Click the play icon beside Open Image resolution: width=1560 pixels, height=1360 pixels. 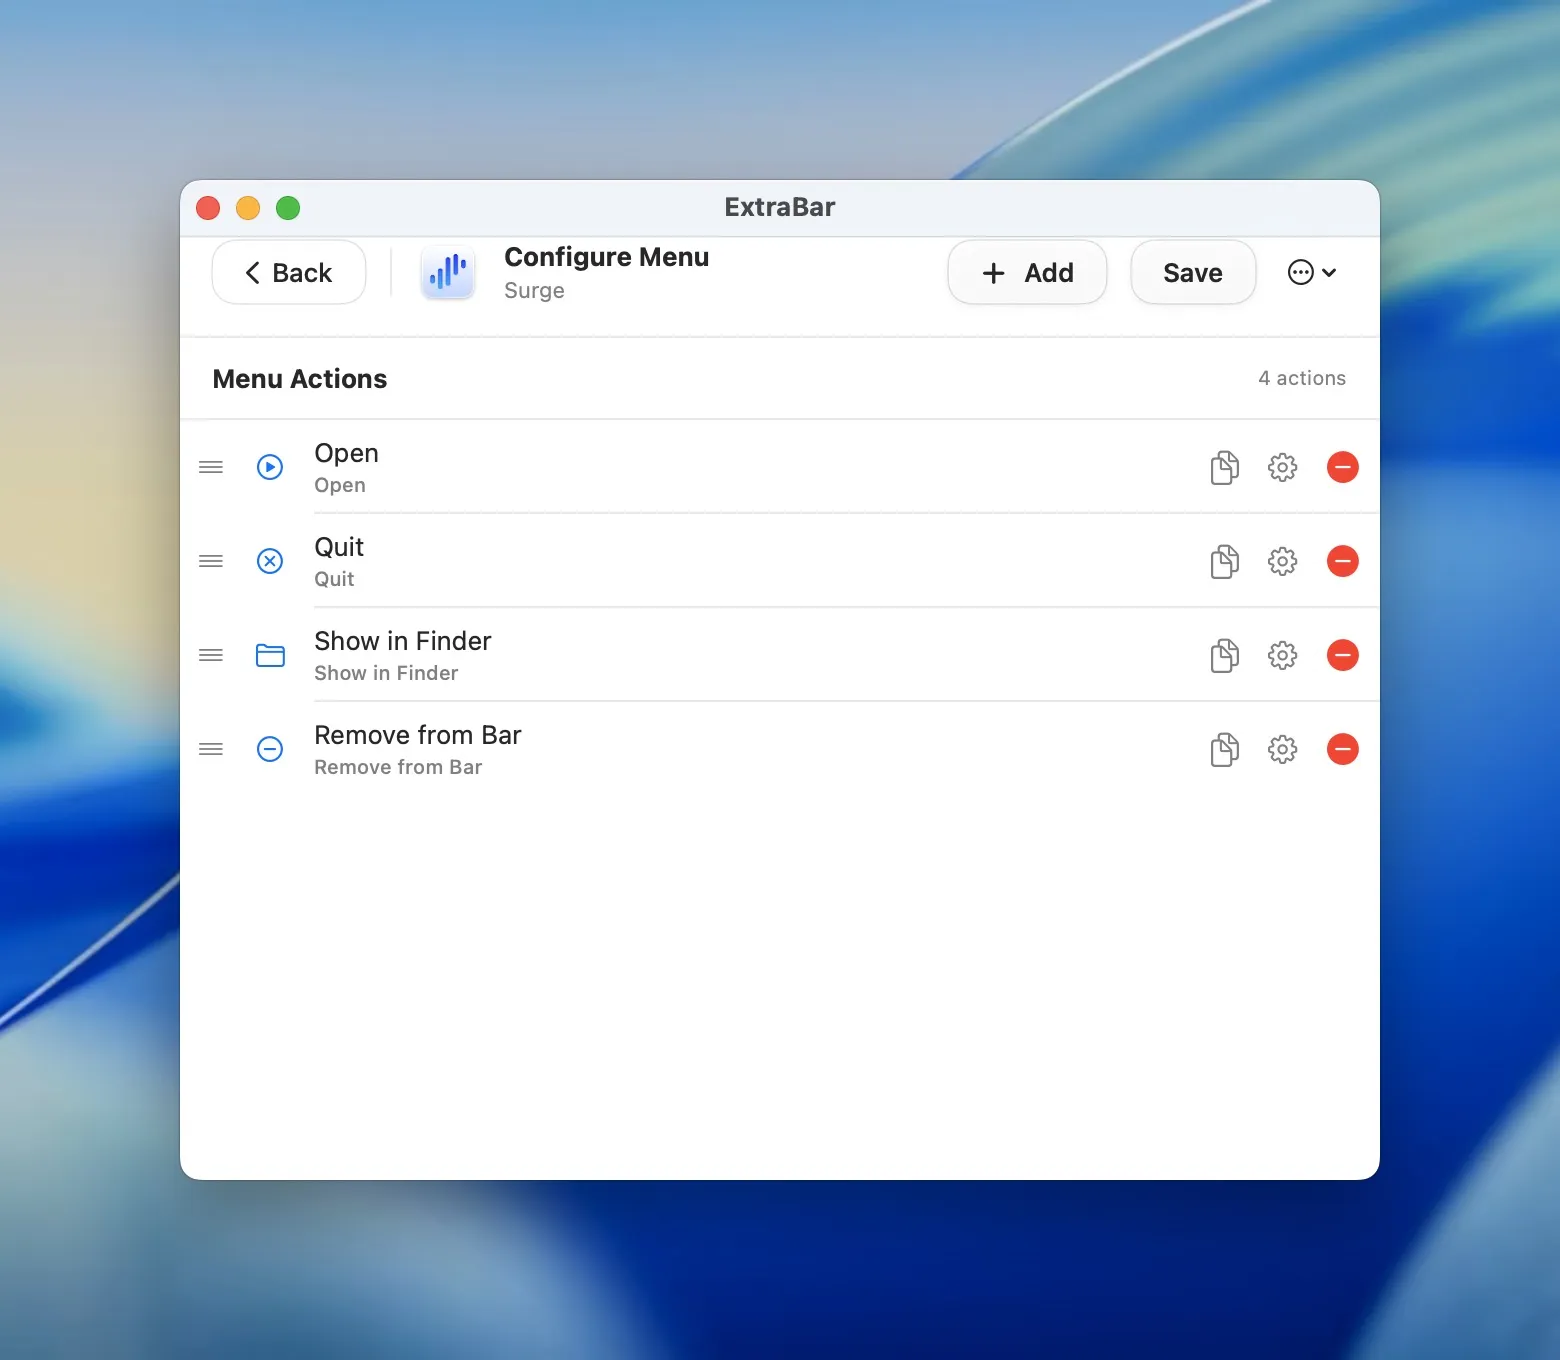coord(270,467)
